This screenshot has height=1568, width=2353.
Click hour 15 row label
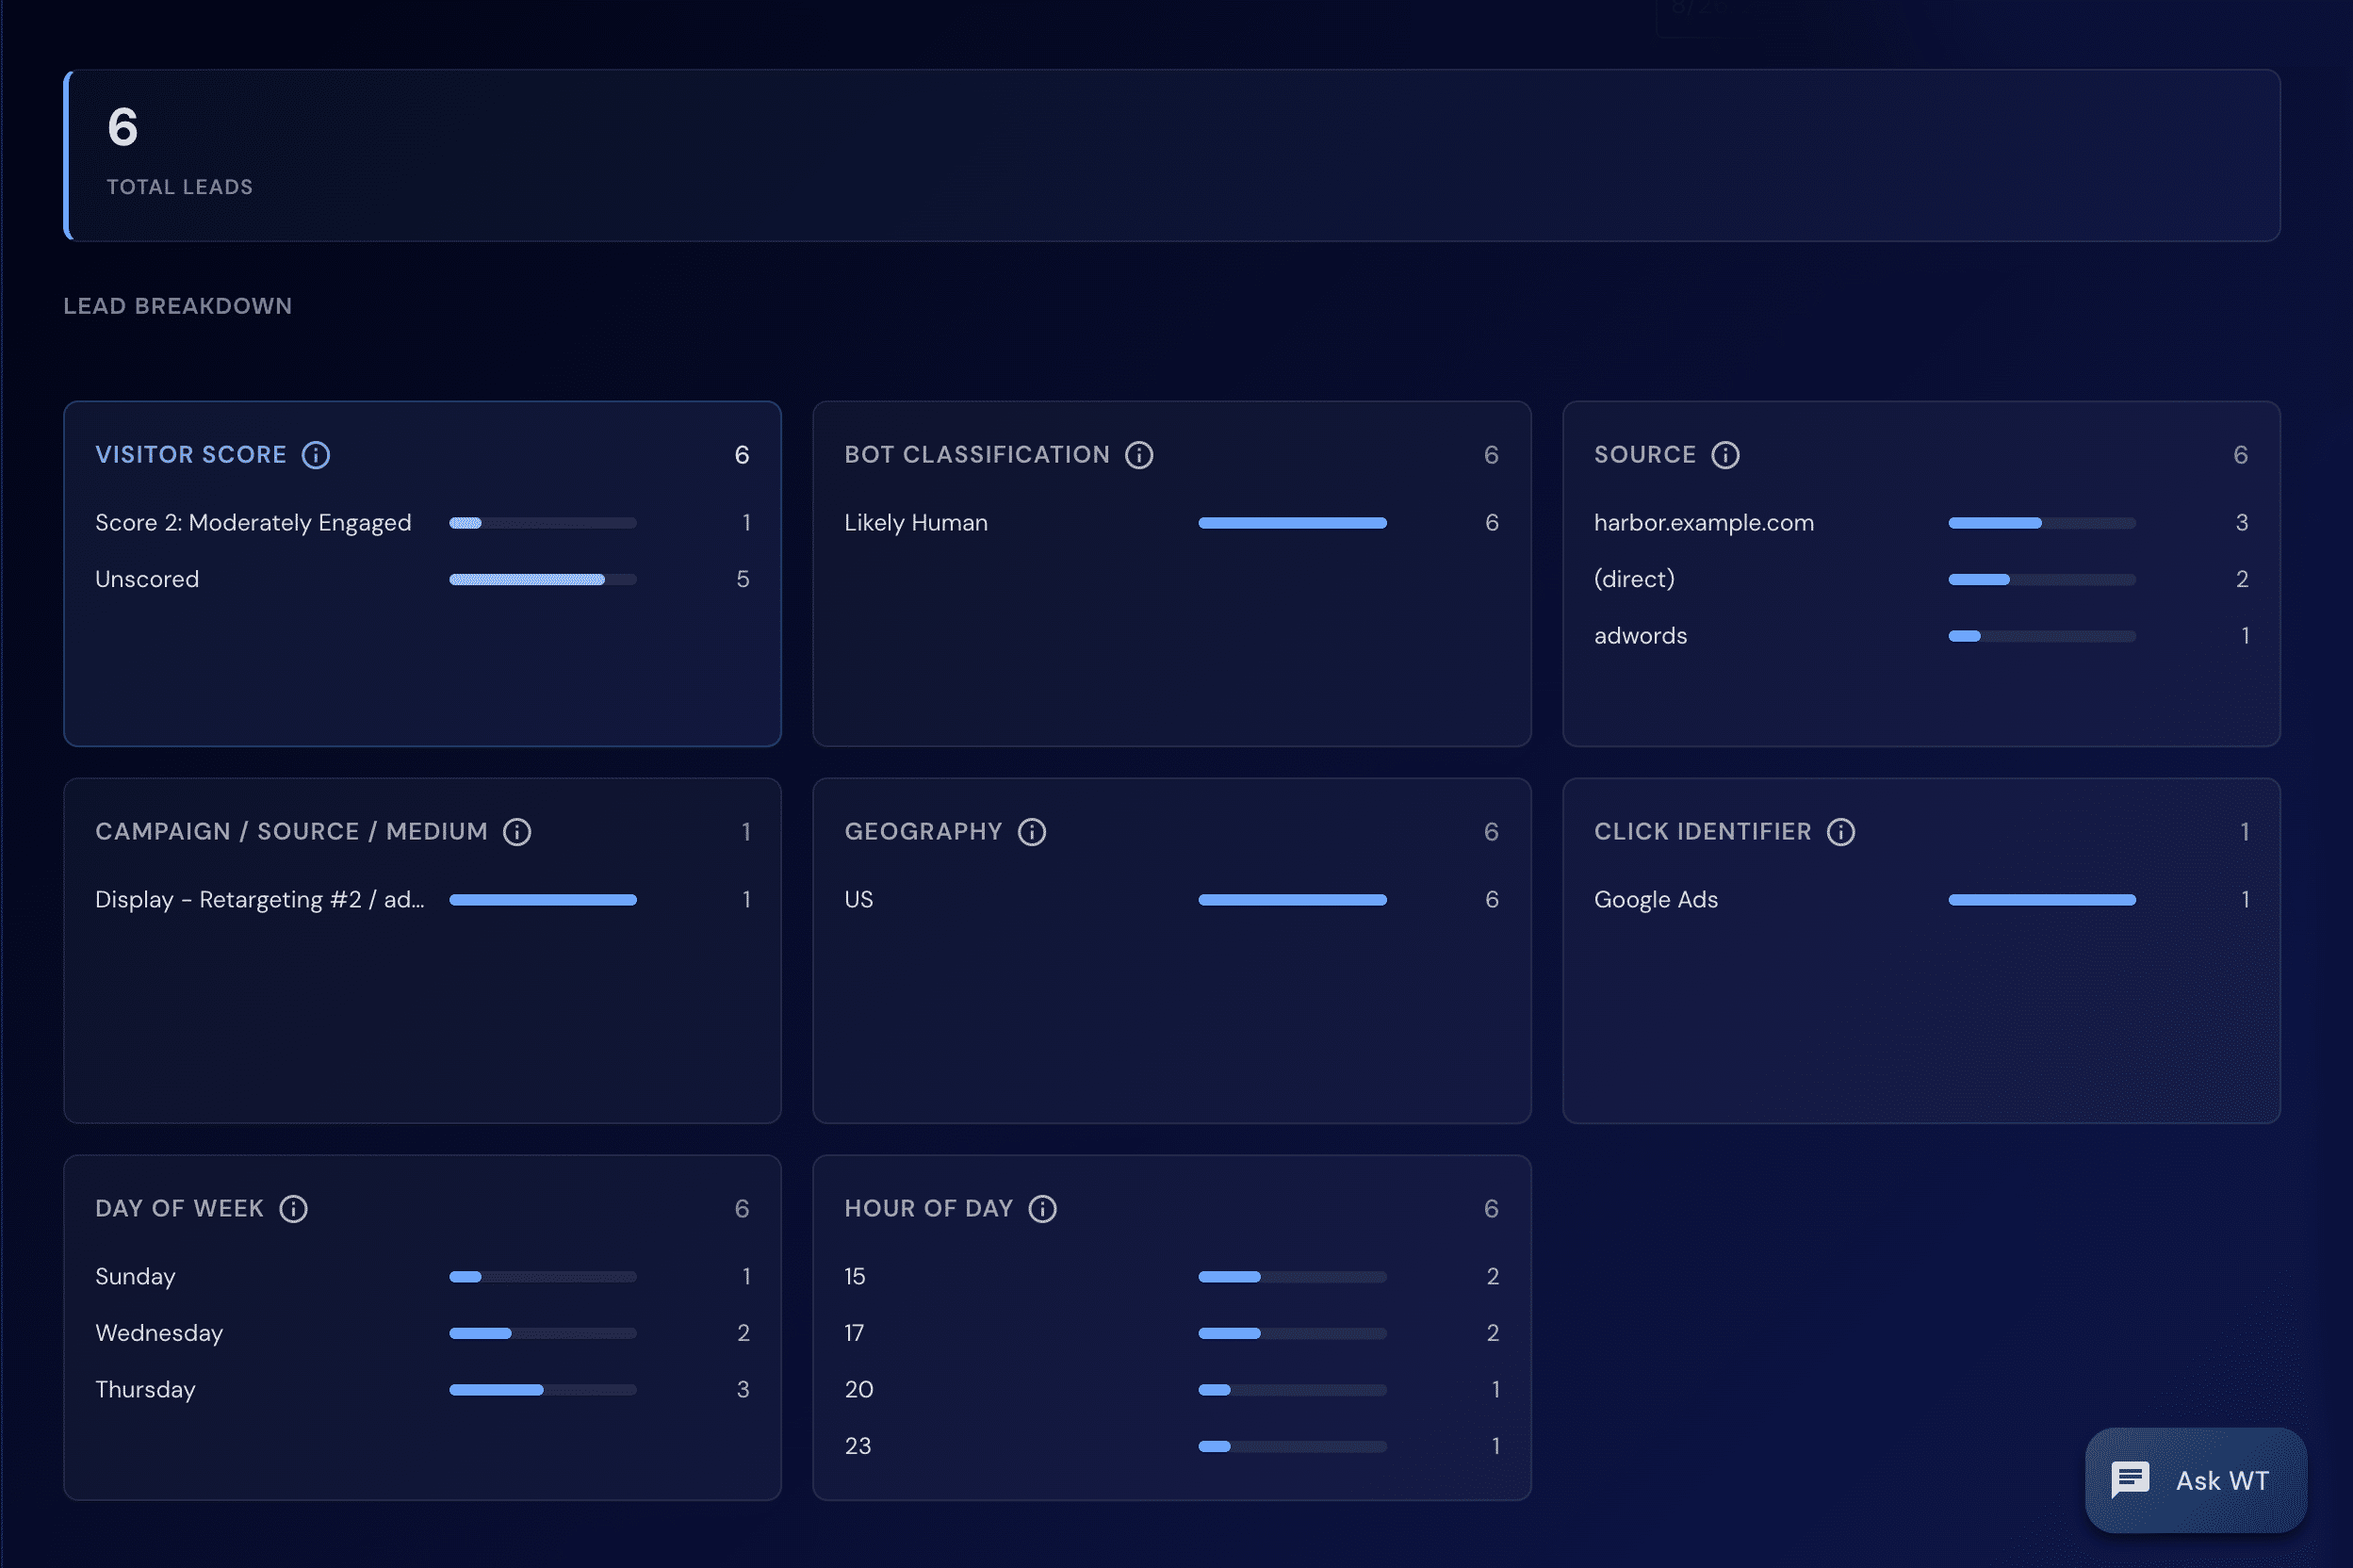(855, 1277)
